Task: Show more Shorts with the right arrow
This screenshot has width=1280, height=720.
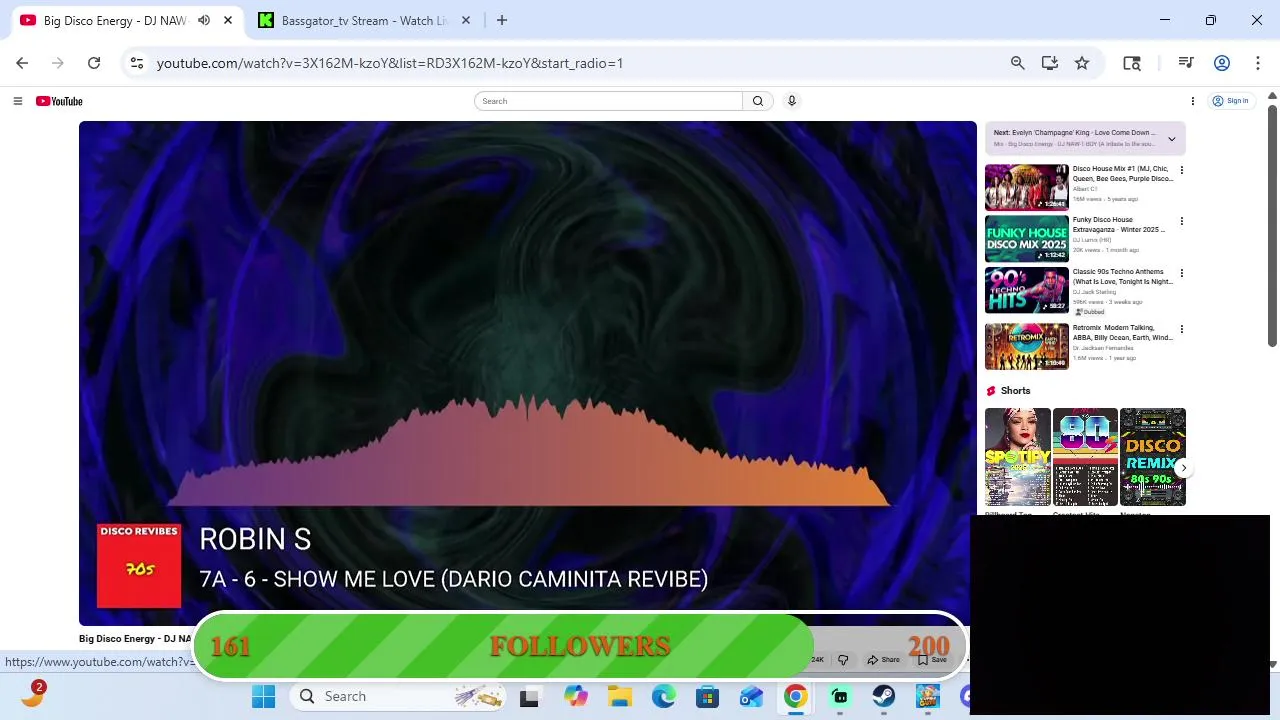Action: [1183, 468]
